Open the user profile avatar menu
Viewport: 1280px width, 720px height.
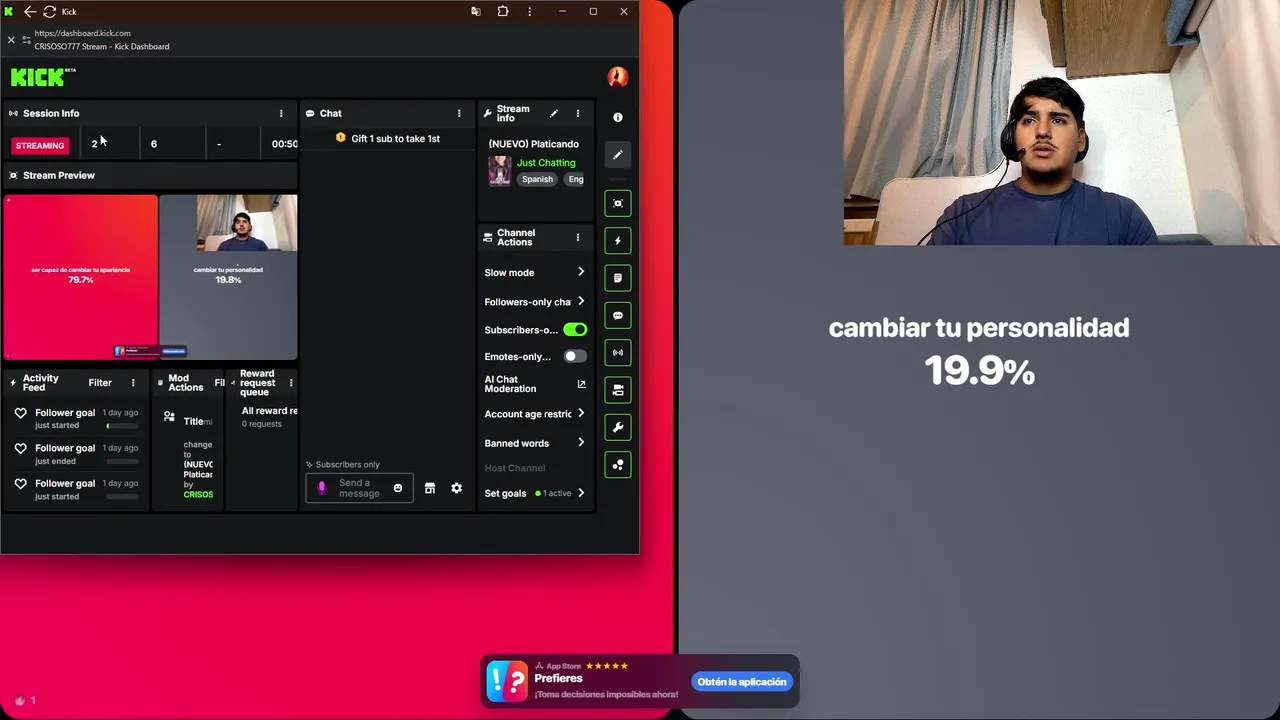[618, 77]
